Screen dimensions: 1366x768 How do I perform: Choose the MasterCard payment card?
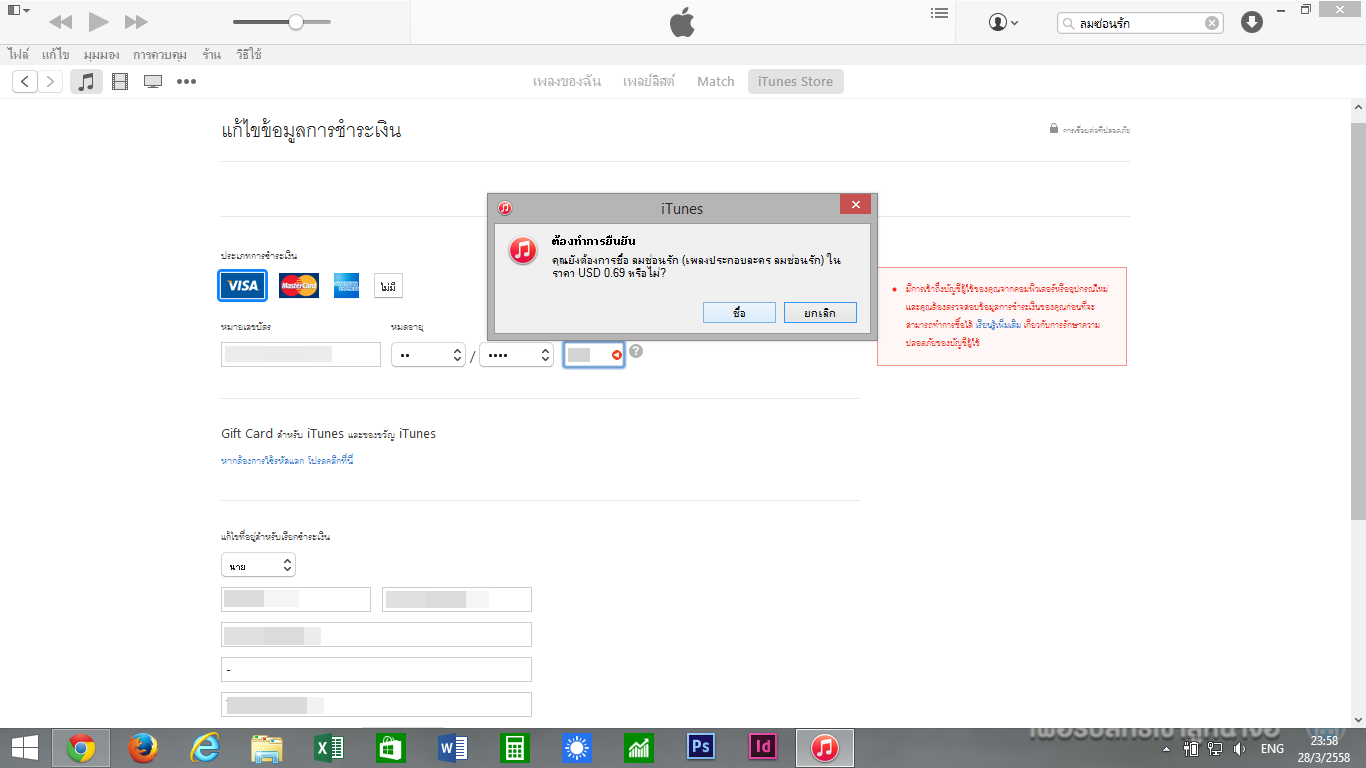click(x=298, y=286)
